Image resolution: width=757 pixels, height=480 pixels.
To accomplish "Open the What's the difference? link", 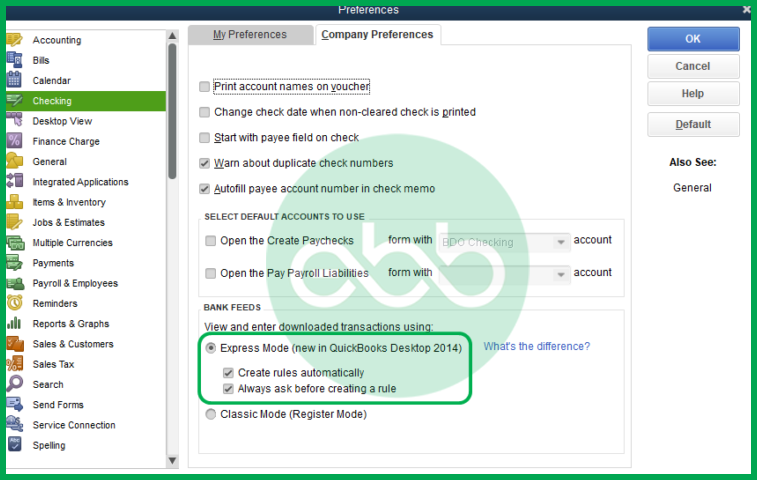I will coord(537,346).
